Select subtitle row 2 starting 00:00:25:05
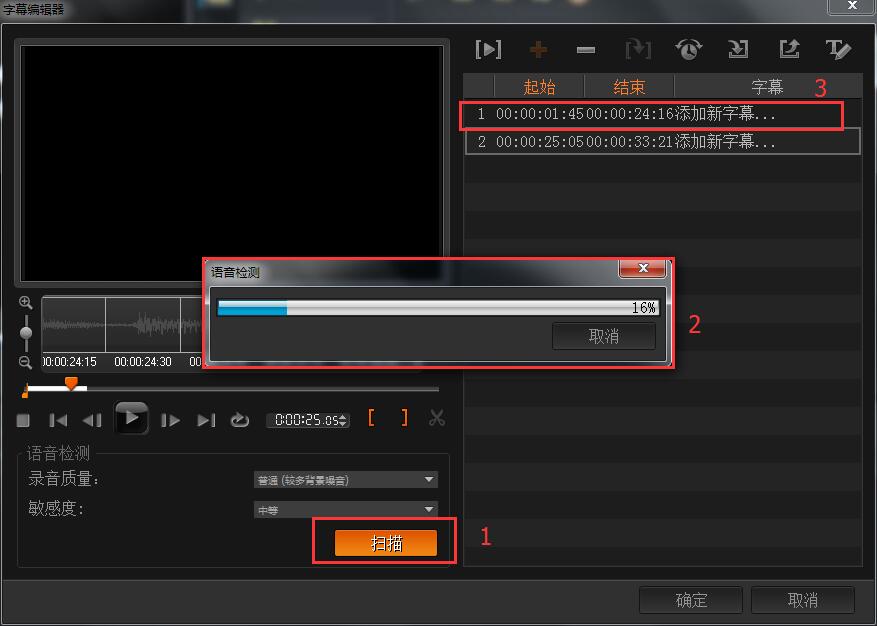 pos(662,142)
